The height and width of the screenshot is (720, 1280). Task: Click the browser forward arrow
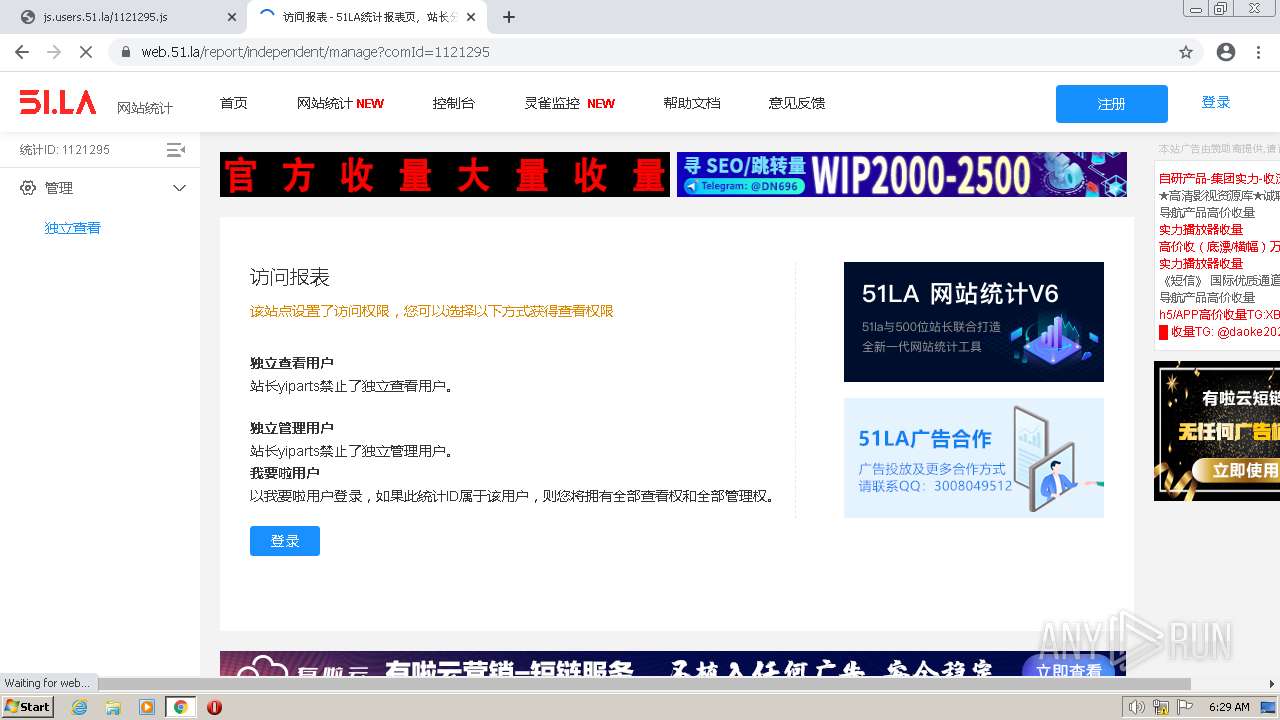tap(54, 52)
